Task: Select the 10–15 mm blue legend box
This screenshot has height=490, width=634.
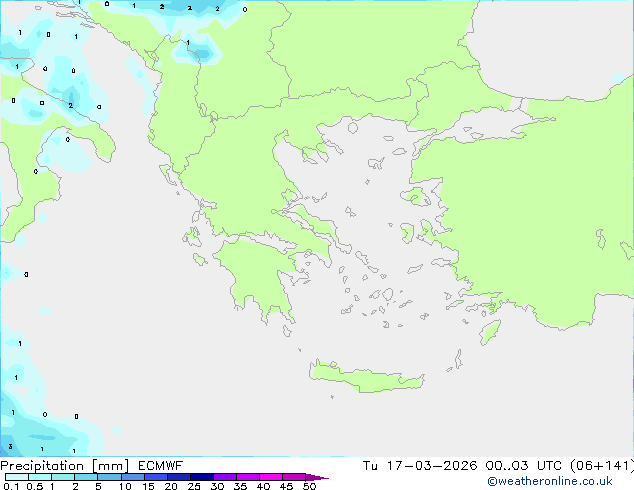Action: 132,477
